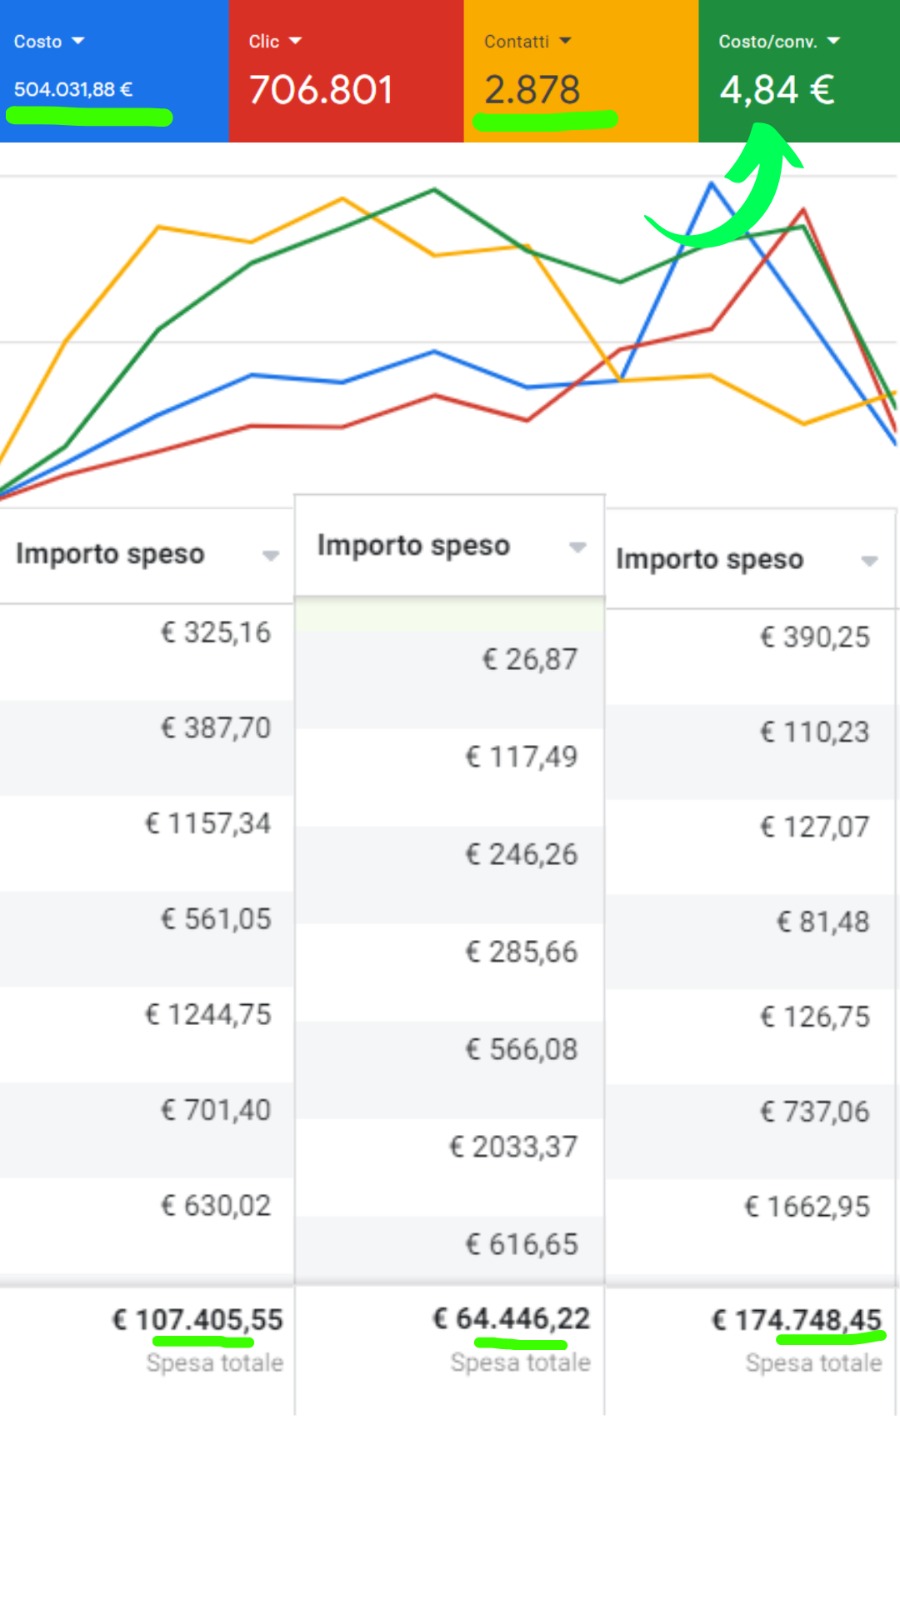The image size is (900, 1600).
Task: Select the green Costo/conv. scorecard 4,84 €
Action: click(x=798, y=70)
